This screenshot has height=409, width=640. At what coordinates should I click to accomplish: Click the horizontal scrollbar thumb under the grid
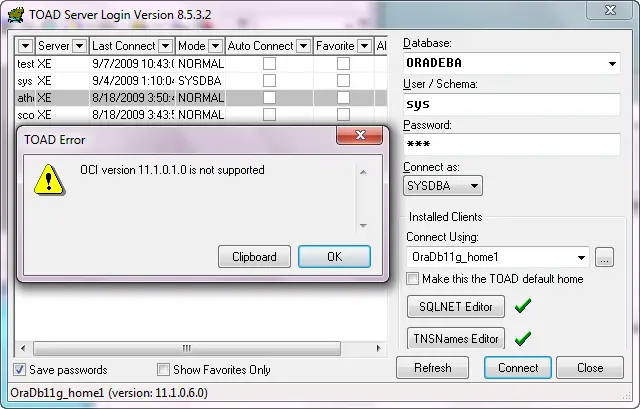[187, 348]
